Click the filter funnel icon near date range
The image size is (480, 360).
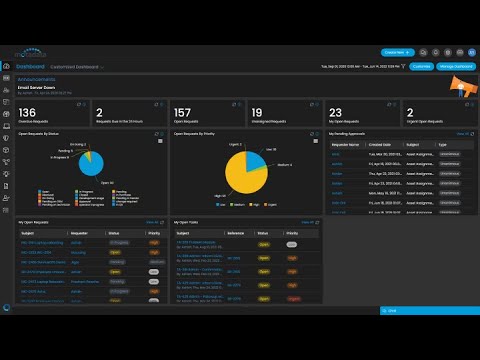point(403,66)
